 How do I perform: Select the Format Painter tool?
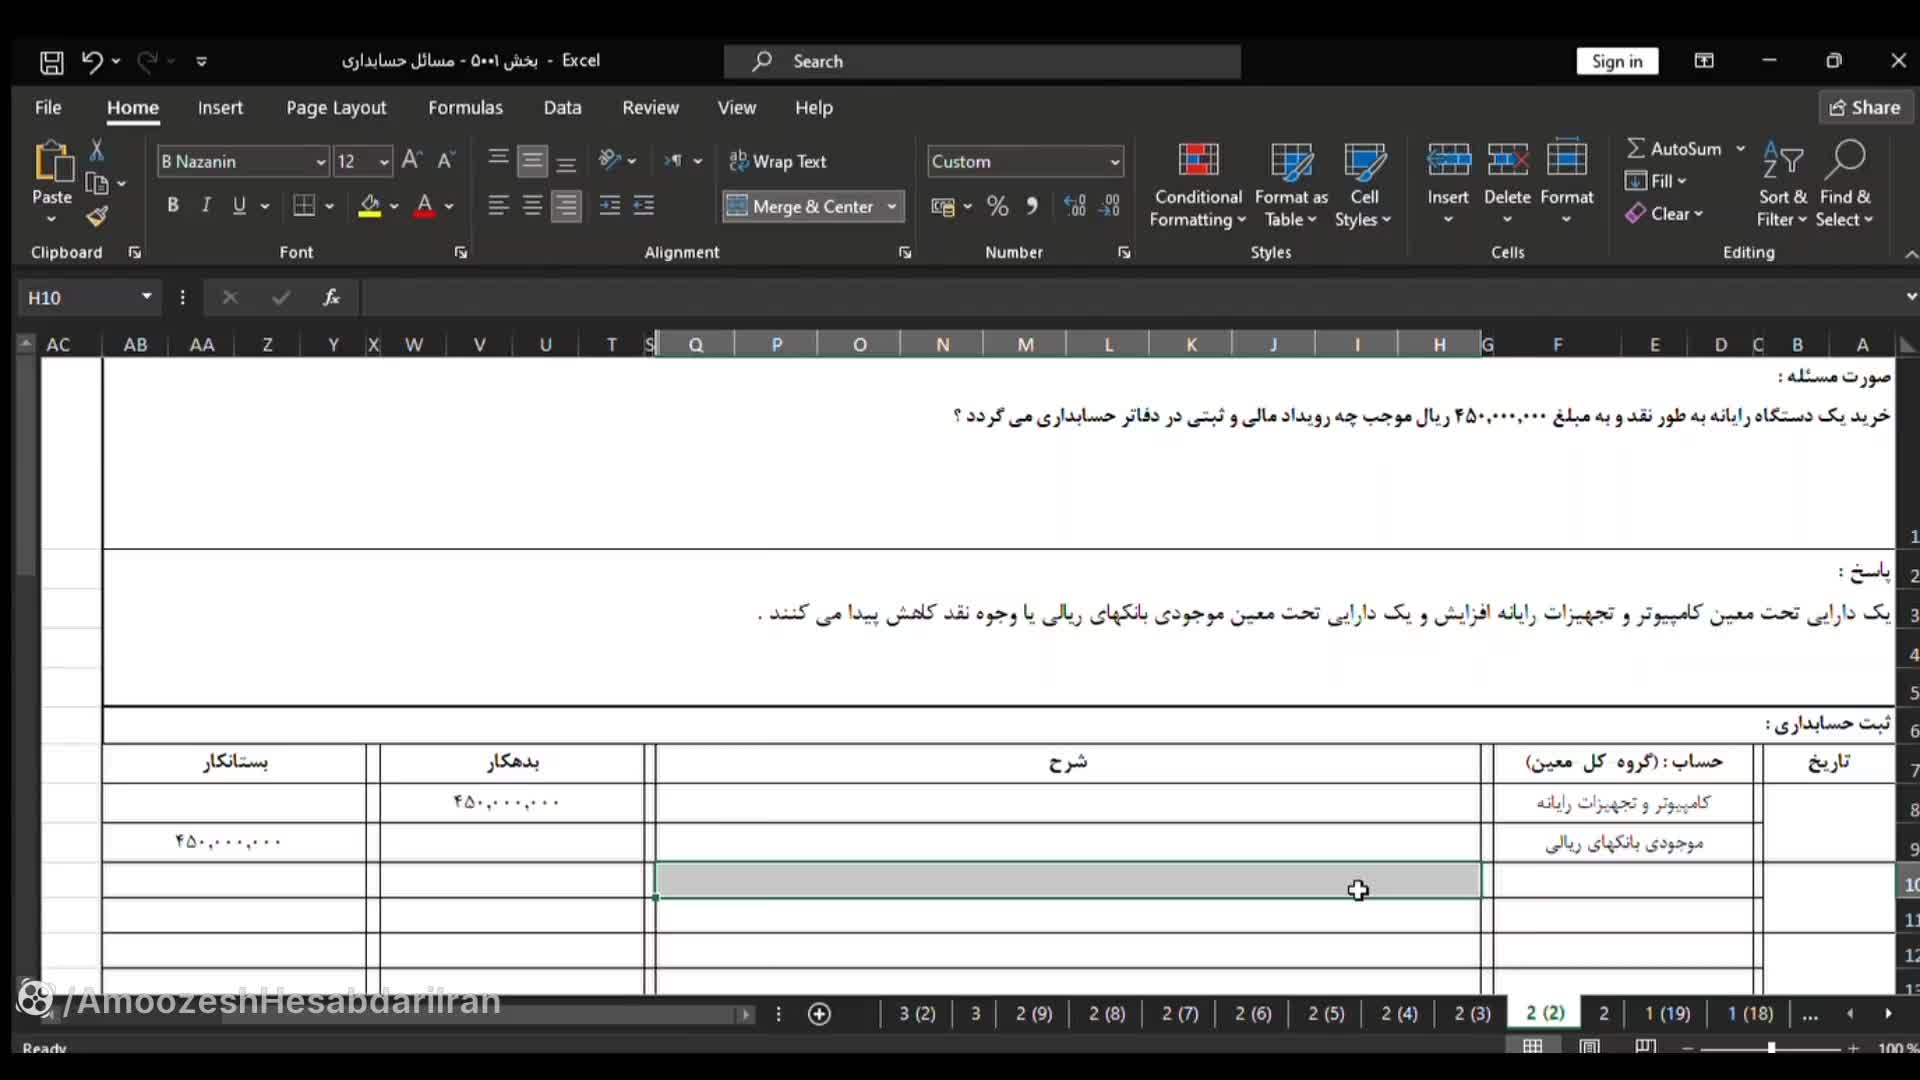pos(96,216)
